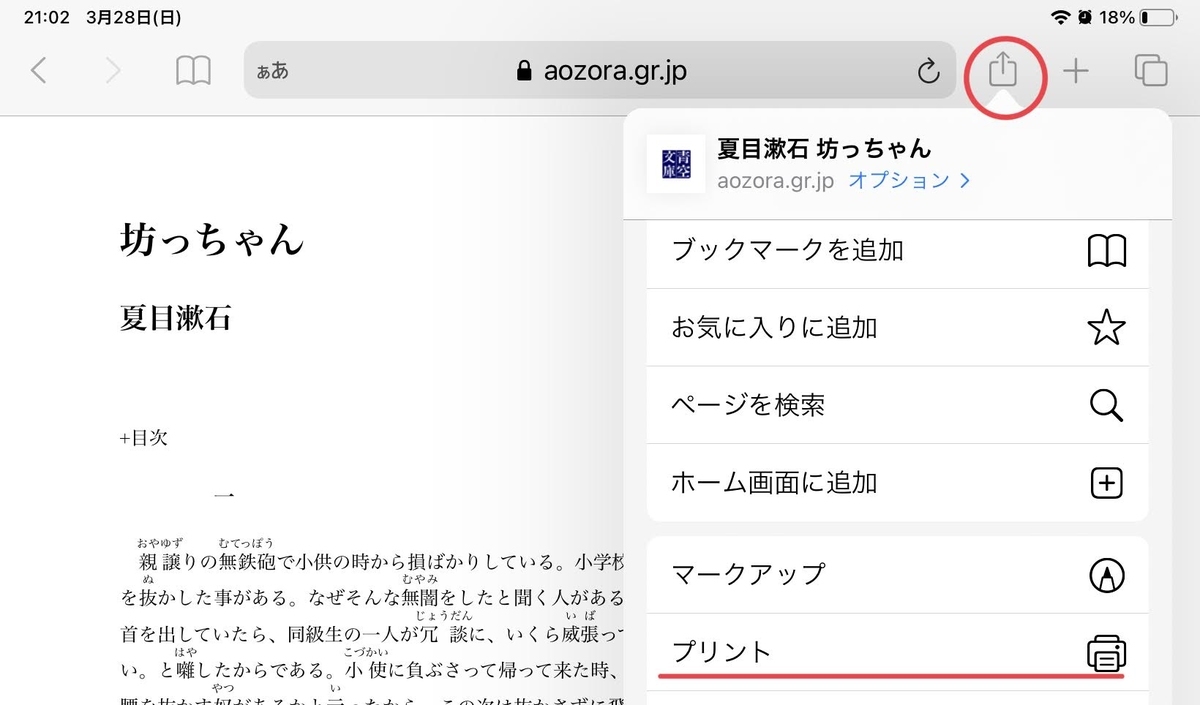Tap the star icon beside お気に入りに追加

coord(1106,327)
